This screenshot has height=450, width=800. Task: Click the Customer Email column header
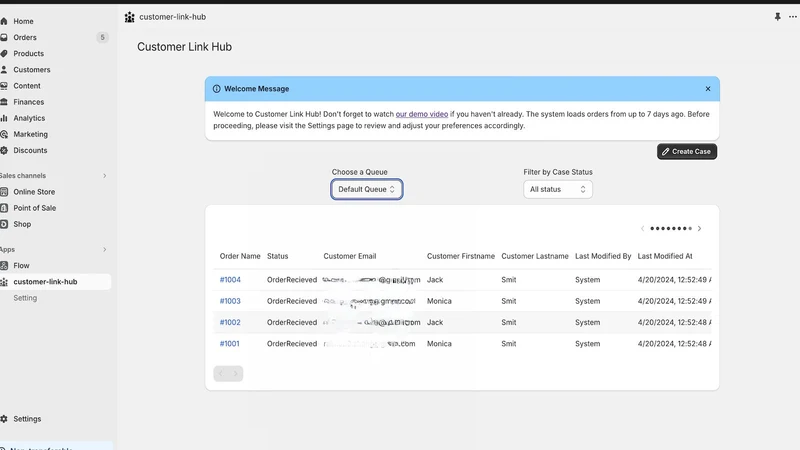(x=349, y=256)
